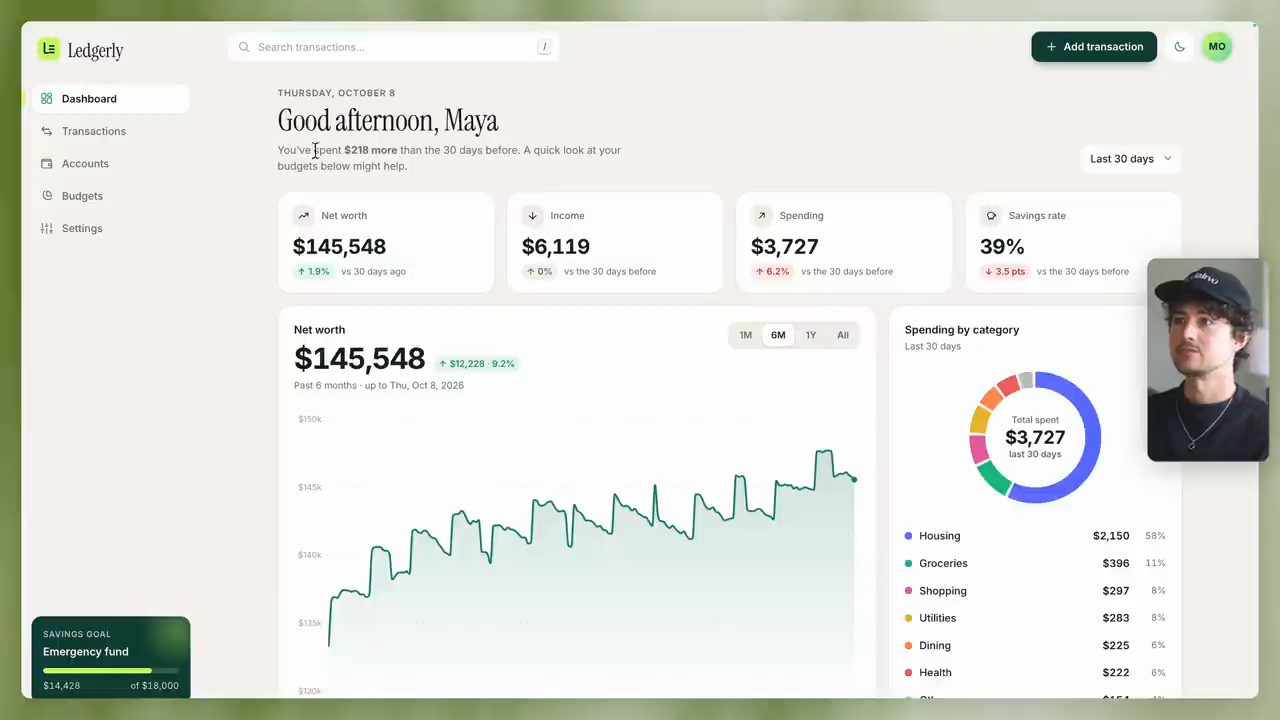
Task: Click the Accounts wallet icon in sidebar
Action: point(47,164)
